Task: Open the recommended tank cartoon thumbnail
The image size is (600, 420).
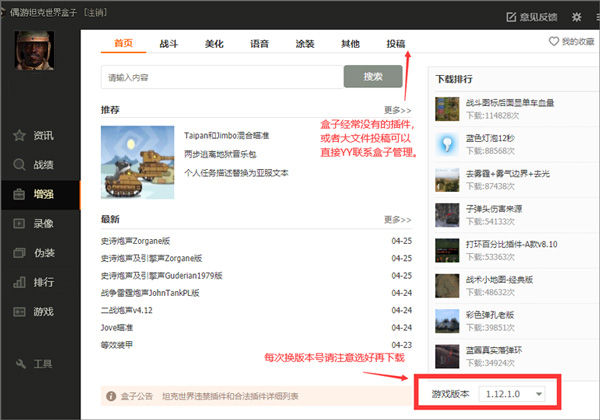Action: point(137,160)
